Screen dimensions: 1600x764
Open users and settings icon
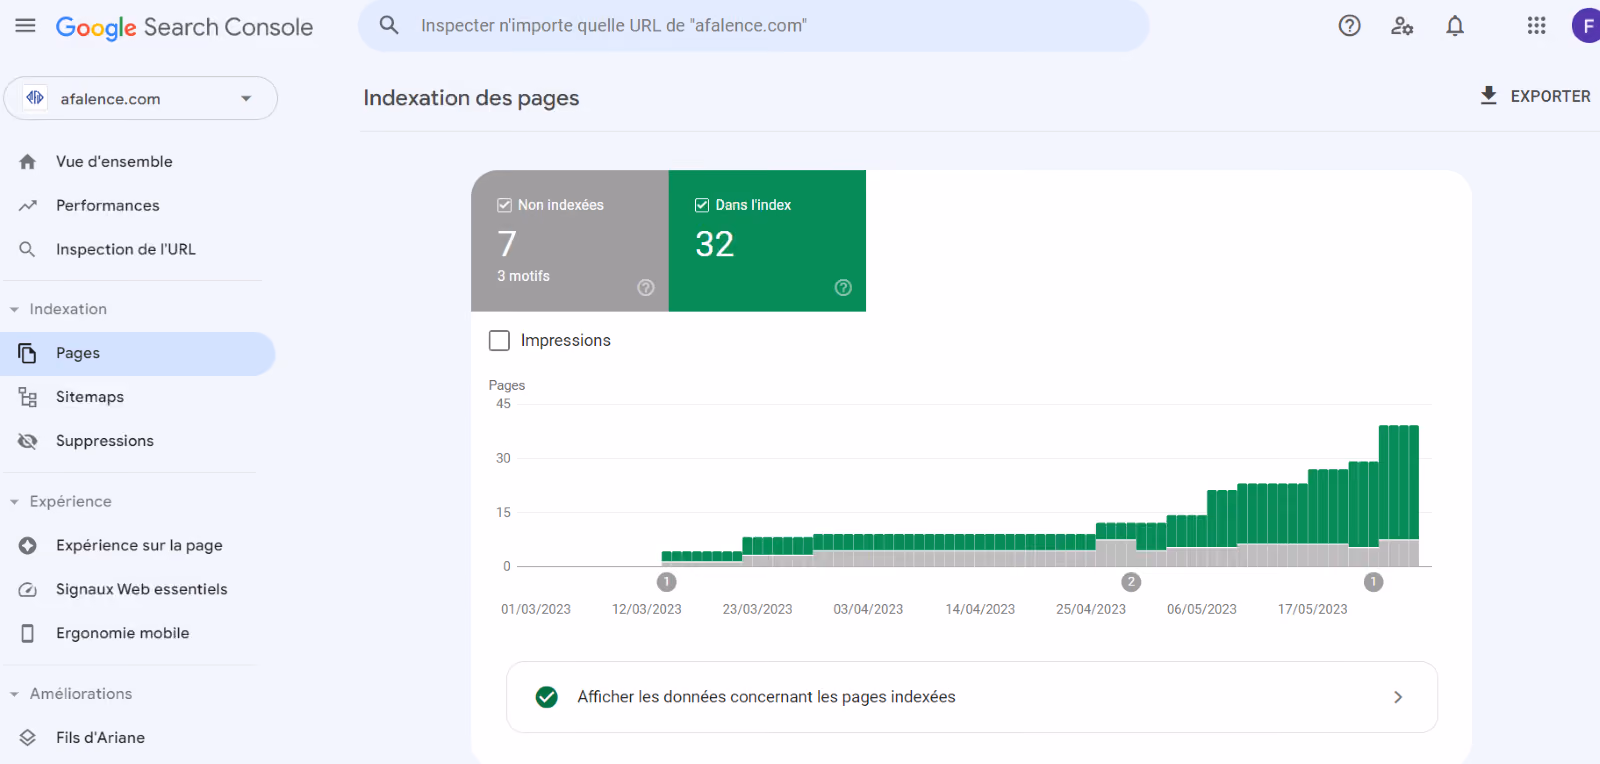(x=1402, y=26)
